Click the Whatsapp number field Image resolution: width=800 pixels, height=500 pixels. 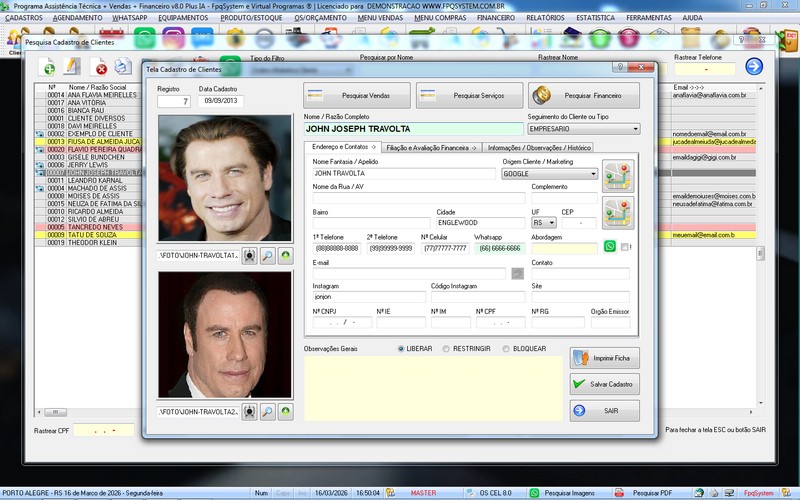[x=499, y=248]
